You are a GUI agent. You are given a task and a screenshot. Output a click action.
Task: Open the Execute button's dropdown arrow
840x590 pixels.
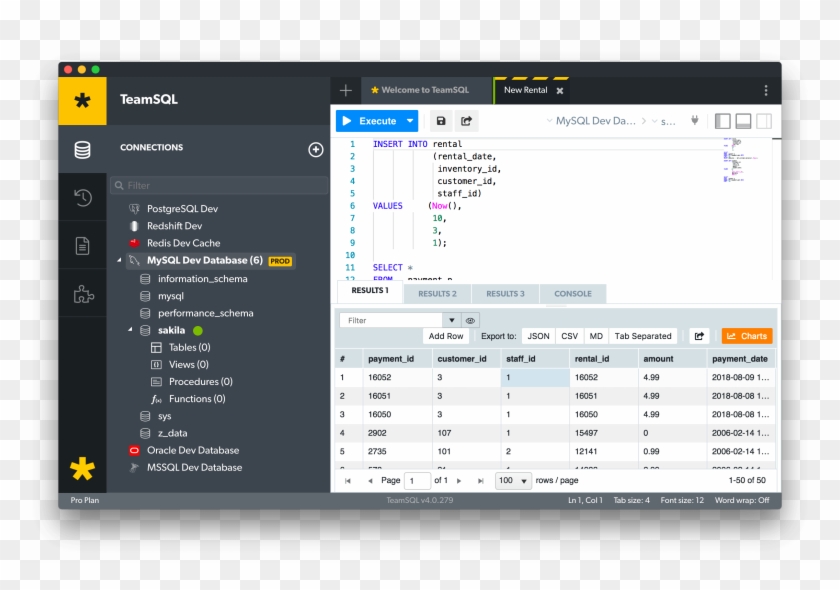(x=408, y=120)
